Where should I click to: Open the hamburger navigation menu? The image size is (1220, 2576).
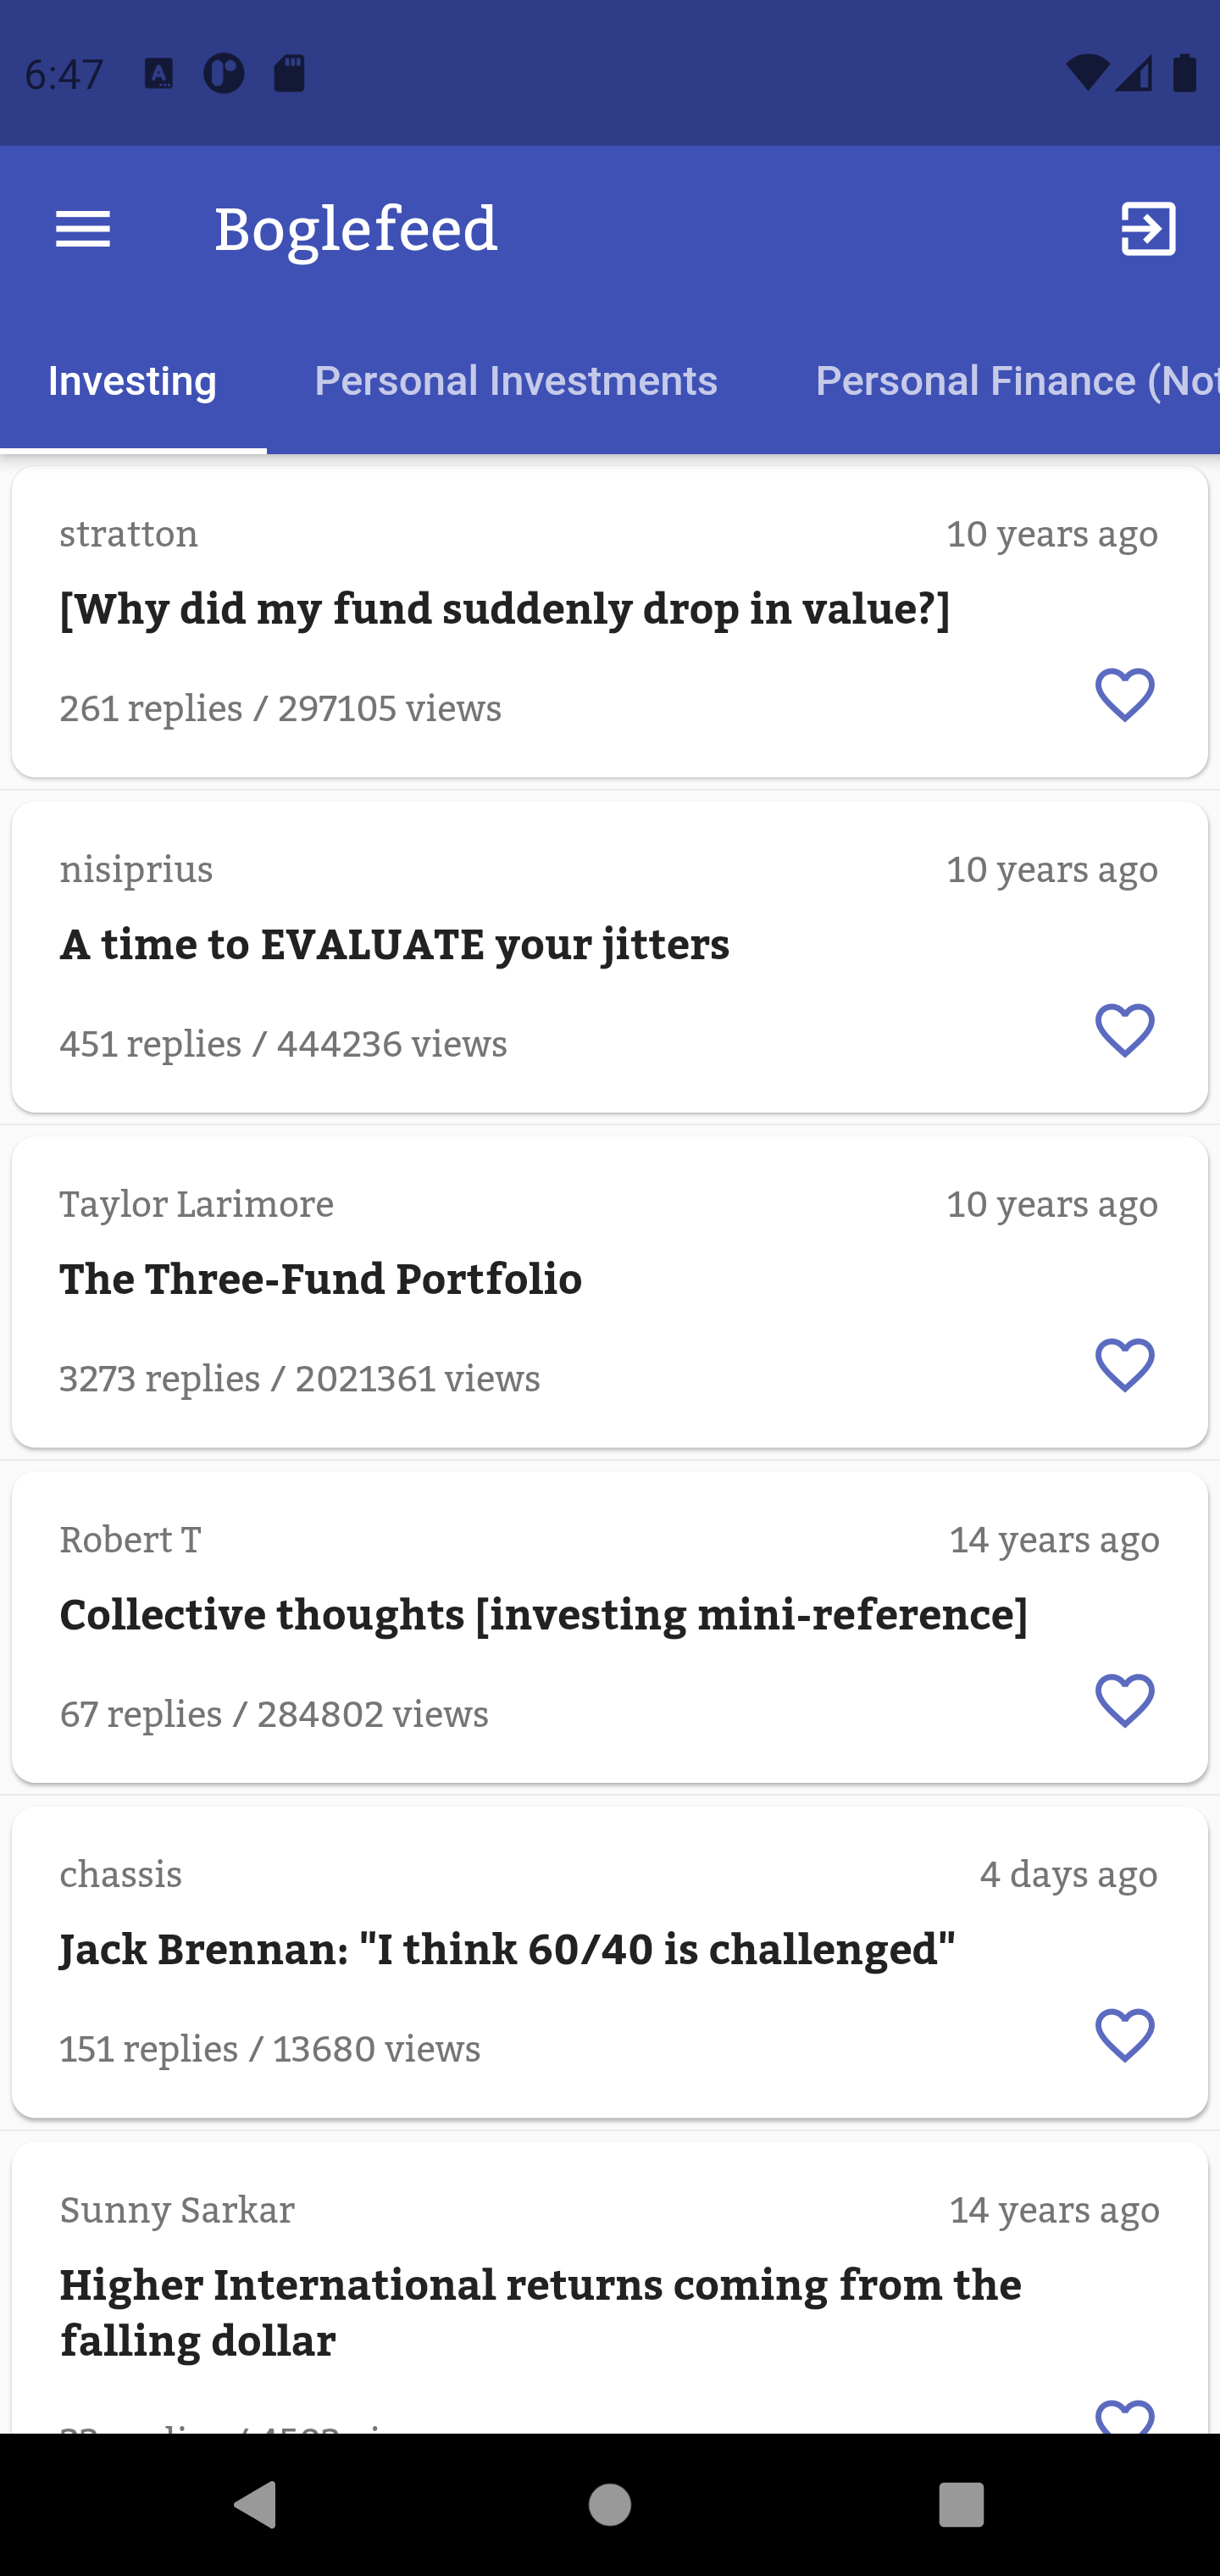(x=83, y=229)
